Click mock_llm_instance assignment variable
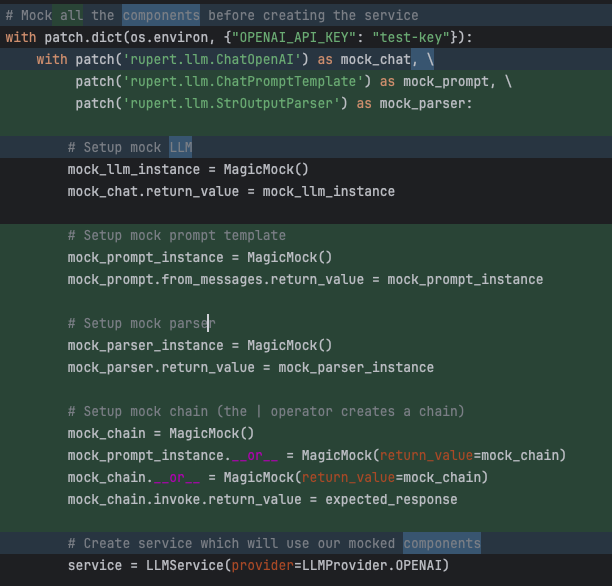The width and height of the screenshot is (612, 586). point(134,169)
